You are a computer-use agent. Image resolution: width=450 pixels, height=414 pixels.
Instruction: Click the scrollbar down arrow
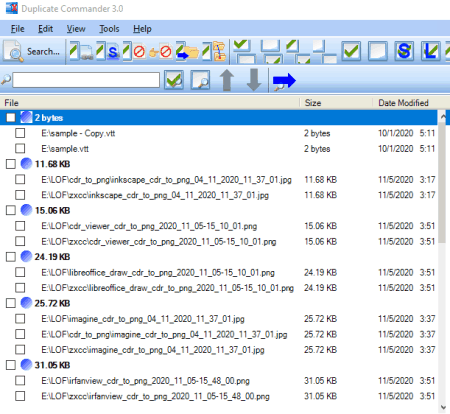[x=443, y=407]
